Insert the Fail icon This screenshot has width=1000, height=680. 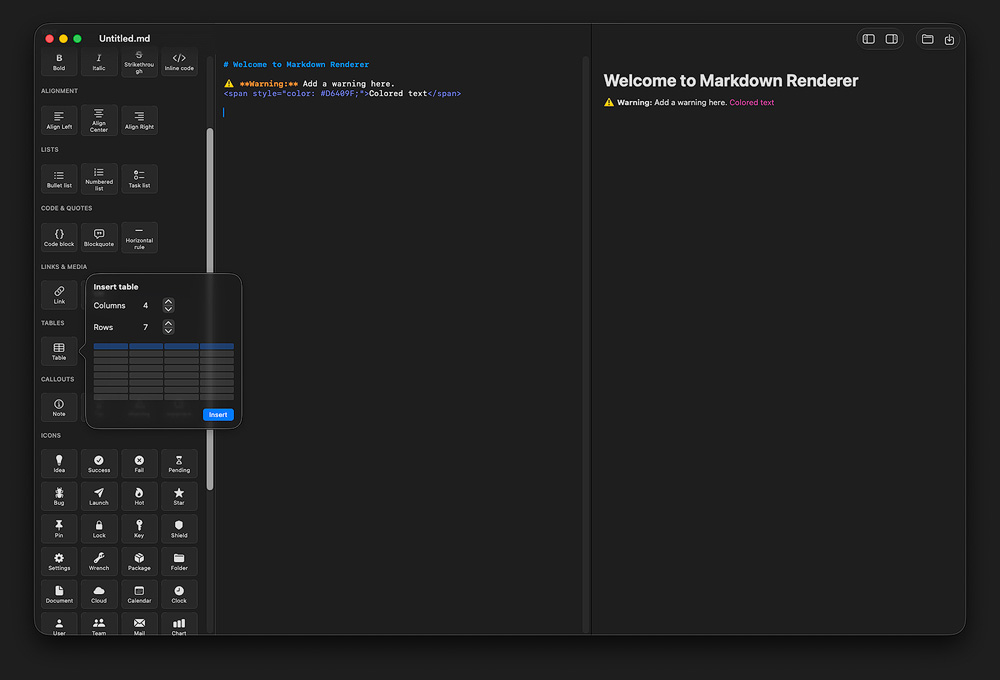point(139,464)
